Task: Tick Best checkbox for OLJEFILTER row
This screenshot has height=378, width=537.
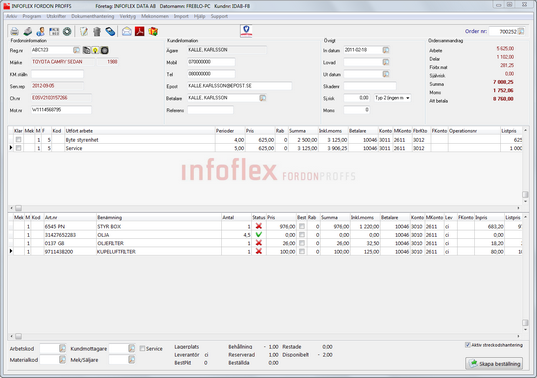Action: click(x=302, y=243)
